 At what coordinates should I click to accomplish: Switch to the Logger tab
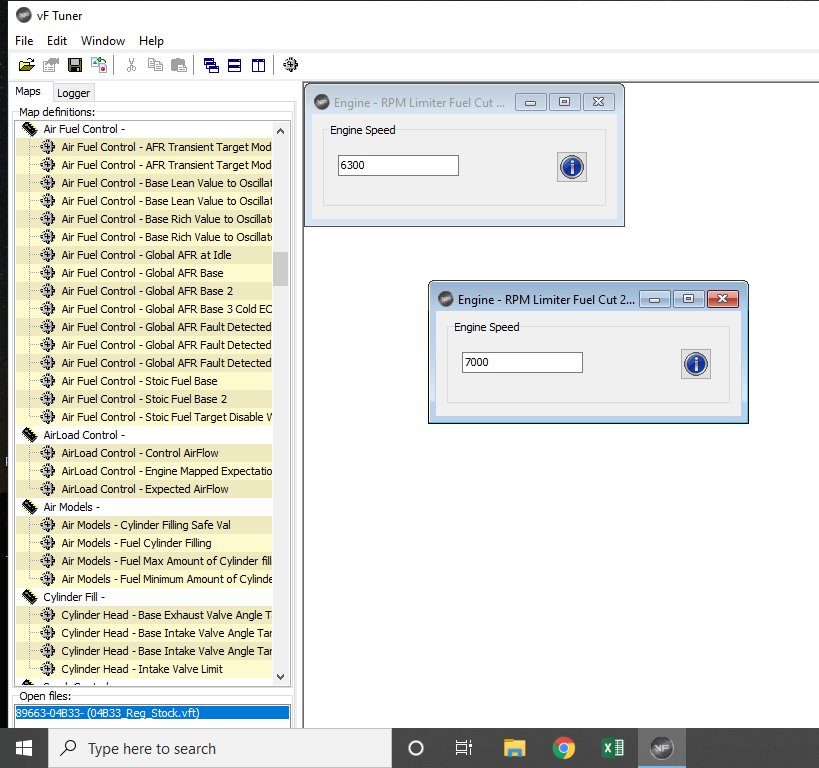pyautogui.click(x=73, y=93)
